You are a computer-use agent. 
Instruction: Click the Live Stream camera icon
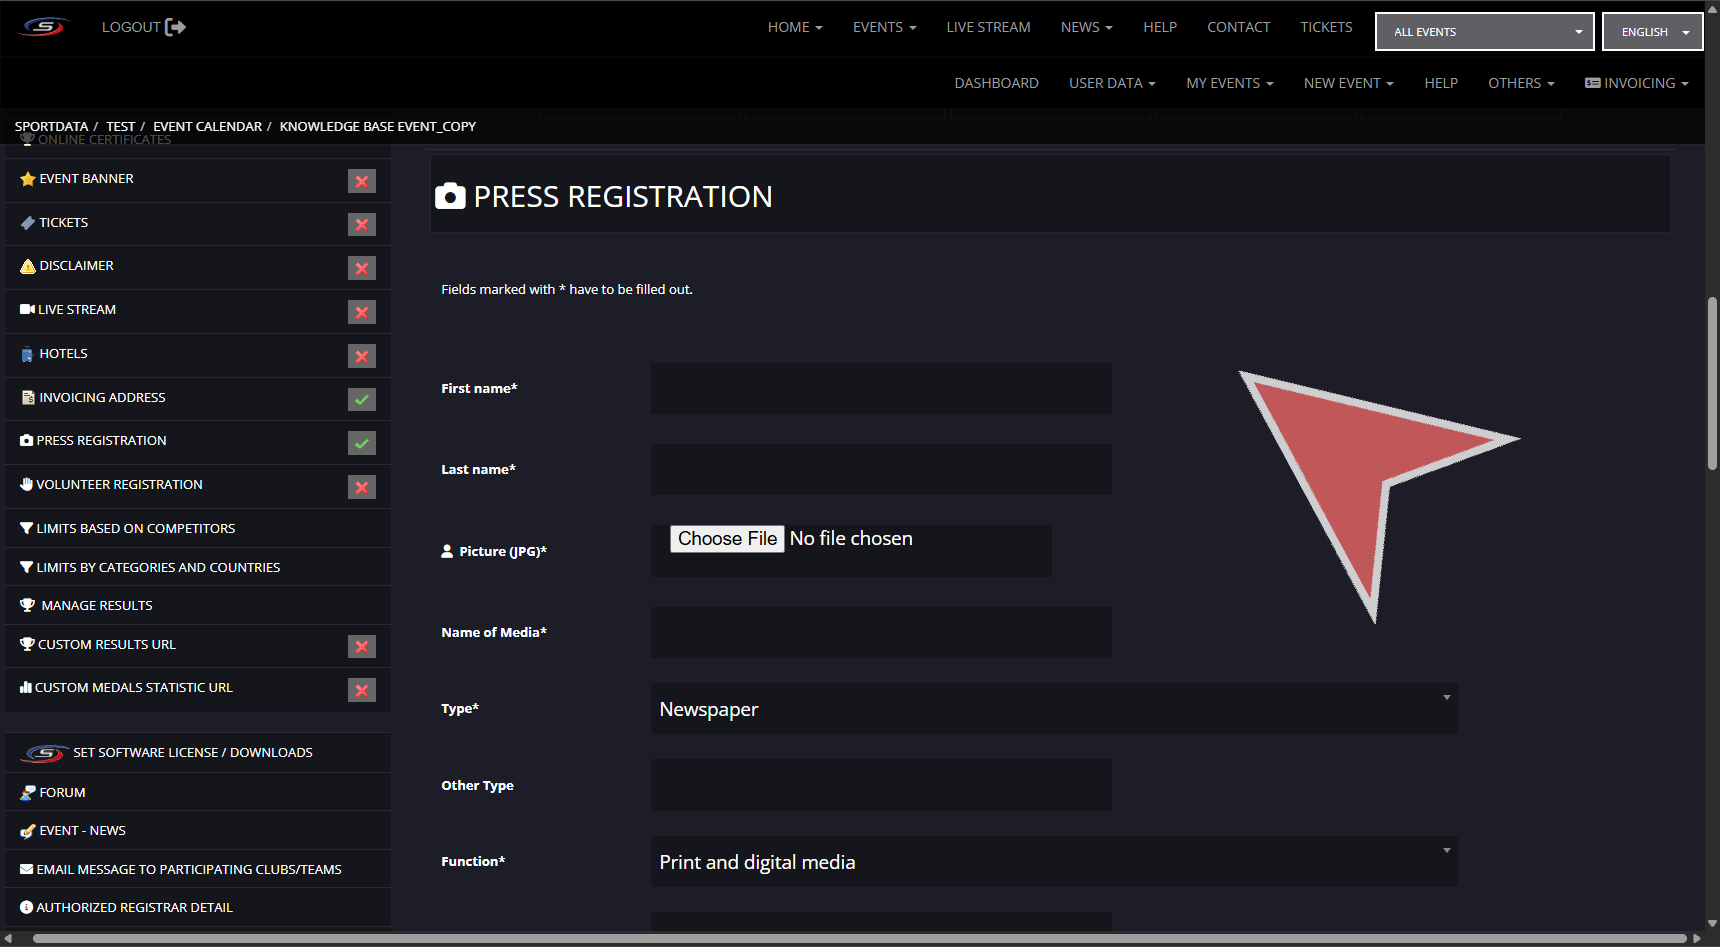pos(27,310)
